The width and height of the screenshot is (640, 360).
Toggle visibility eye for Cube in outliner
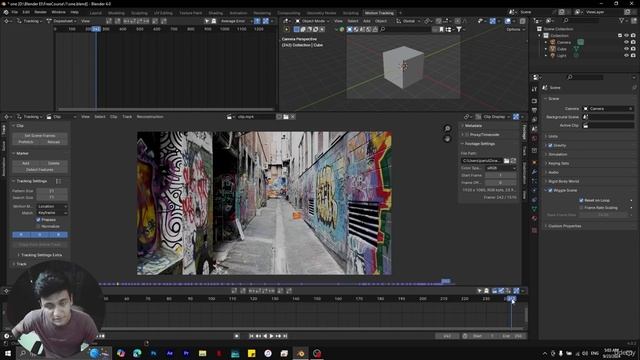click(x=626, y=49)
